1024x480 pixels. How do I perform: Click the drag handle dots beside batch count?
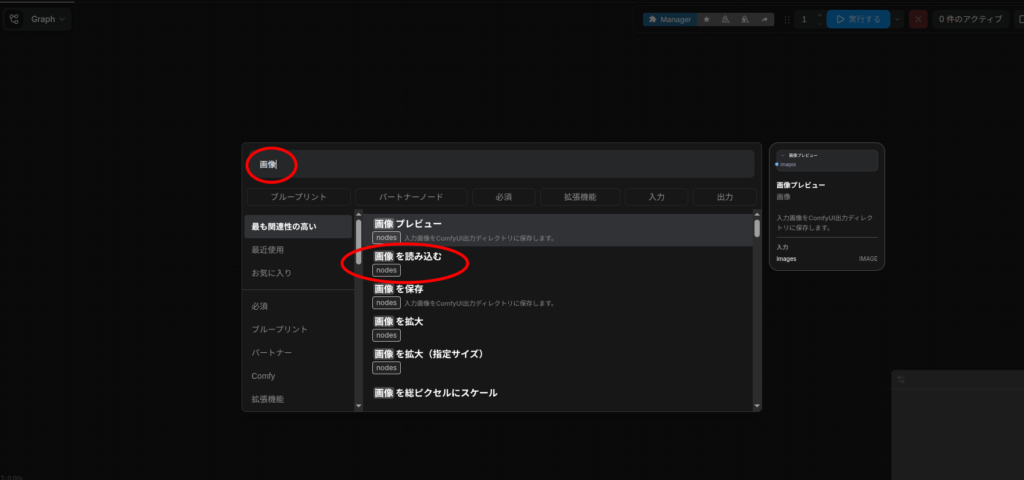[x=787, y=19]
